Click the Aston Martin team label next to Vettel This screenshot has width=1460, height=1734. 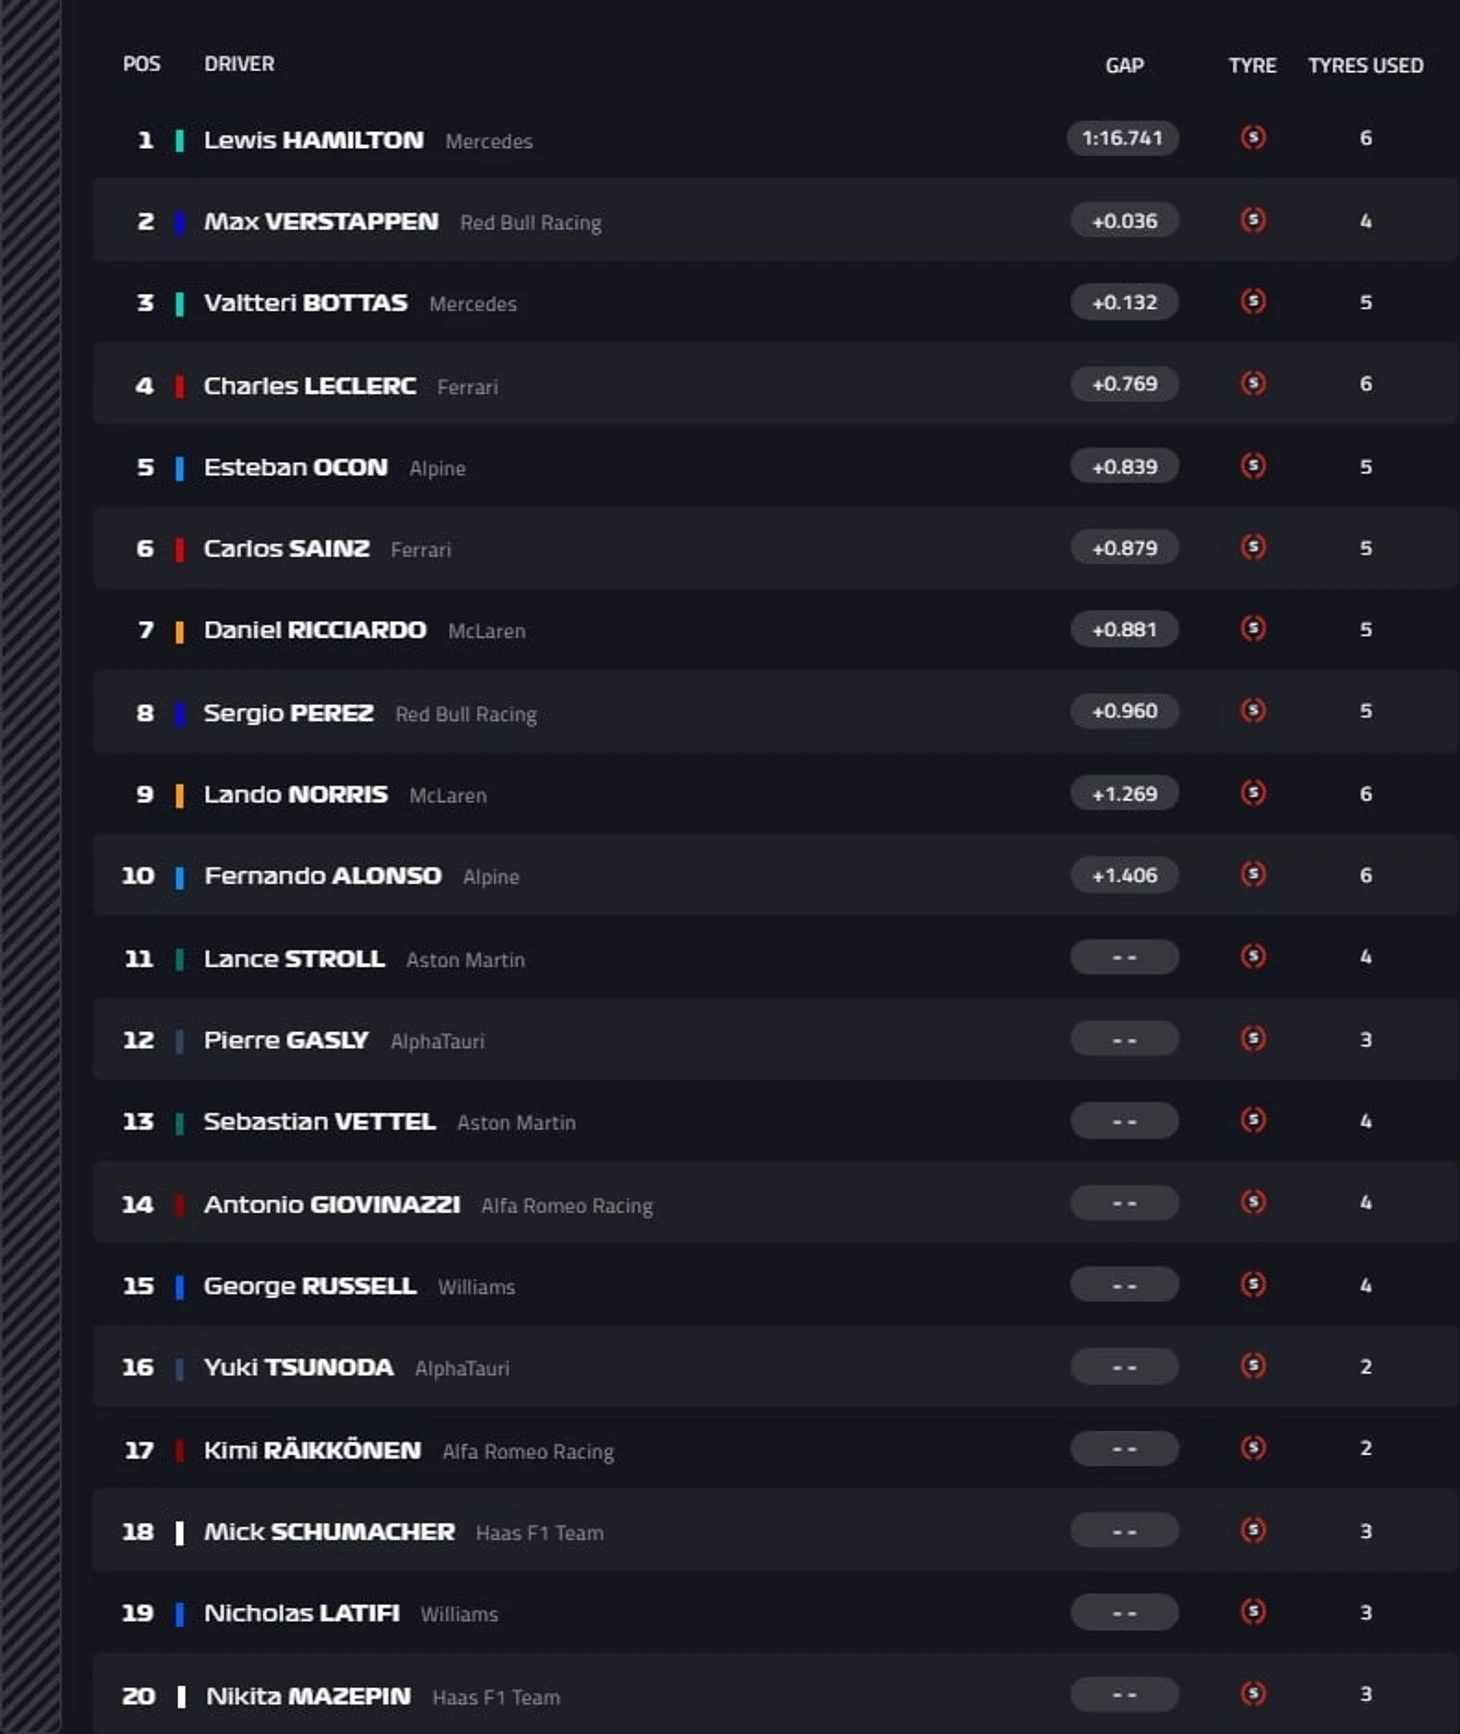[516, 1123]
